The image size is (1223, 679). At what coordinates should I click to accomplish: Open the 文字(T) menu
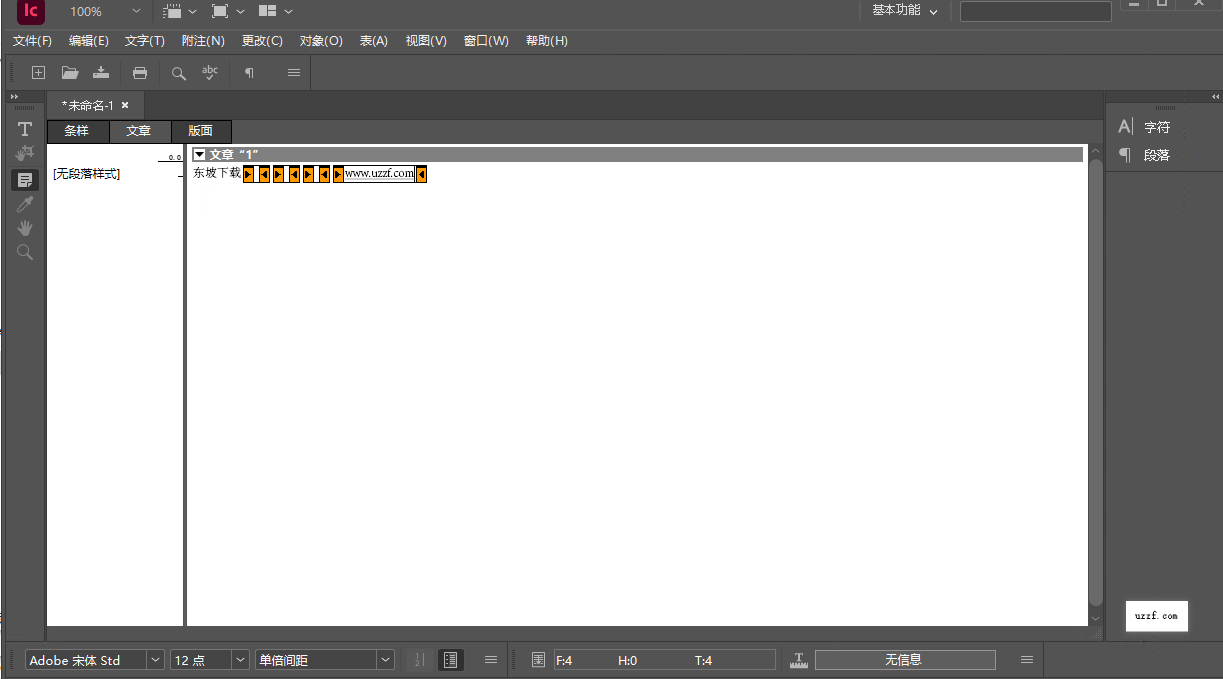(144, 41)
